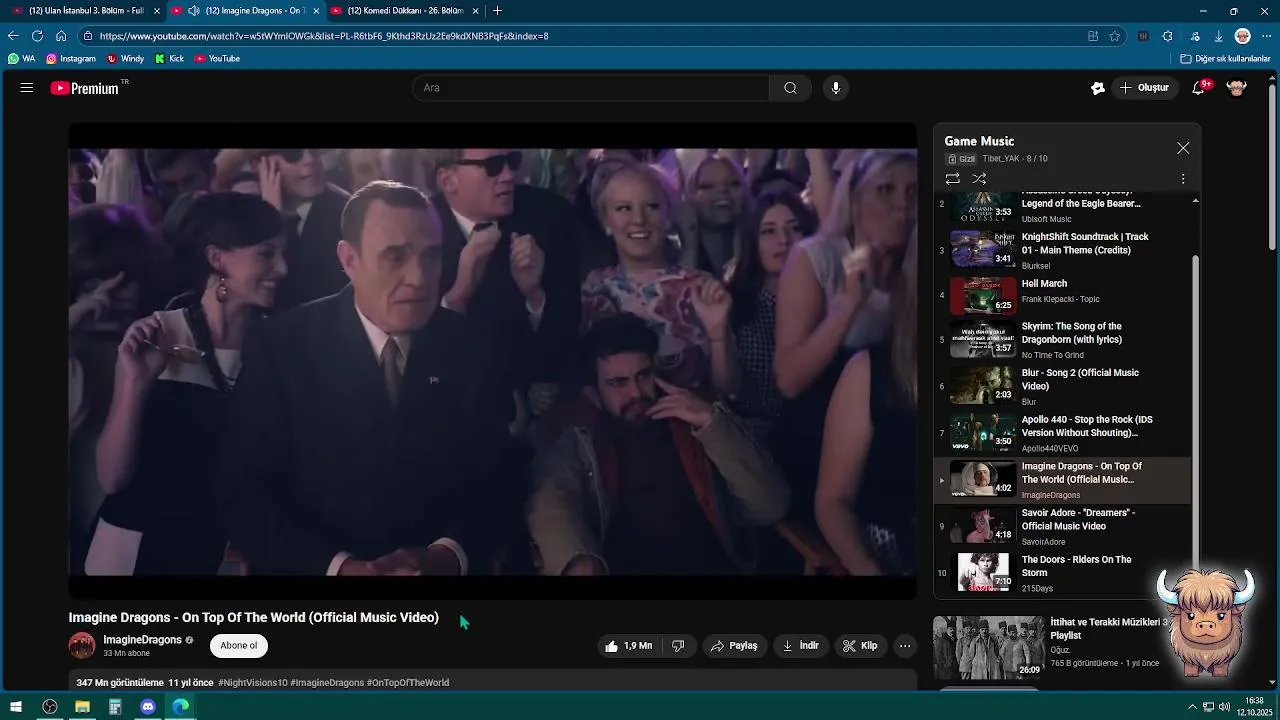Play Savoir Adore Dreamers playlist item
The height and width of the screenshot is (720, 1280).
coord(1064,526)
